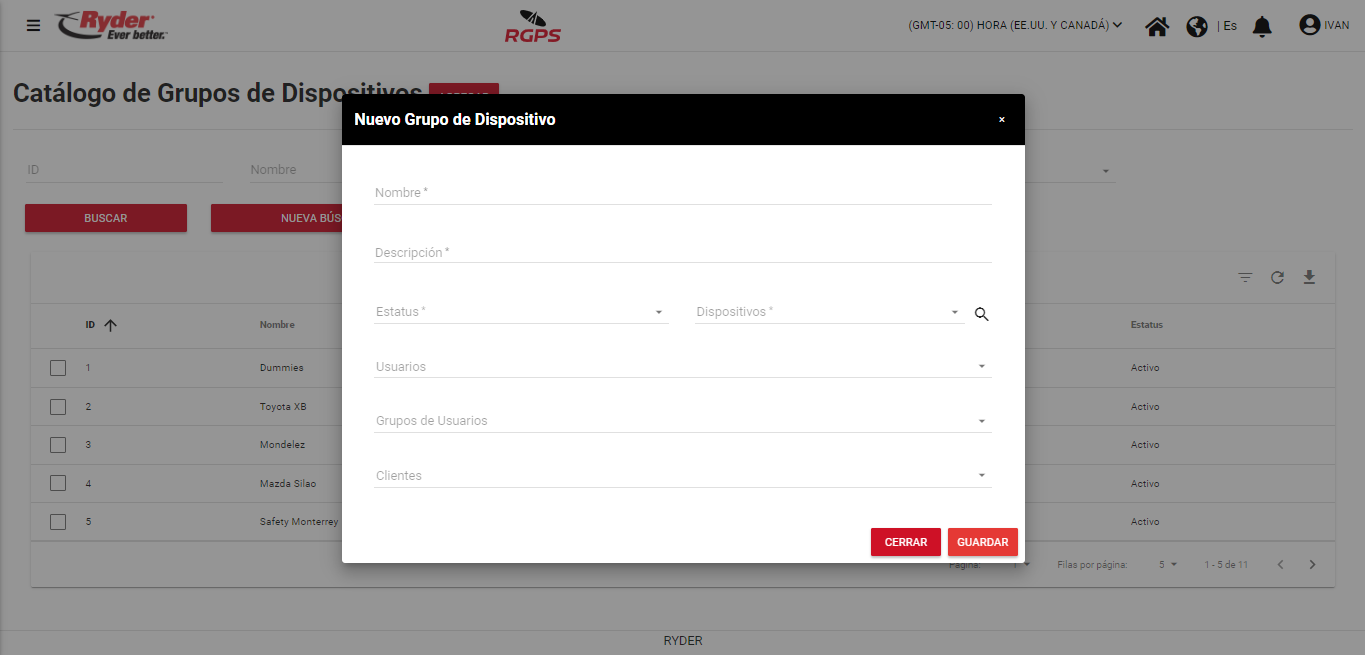The image size is (1365, 655).
Task: Focus the Nombre field in the dialog
Action: pos(682,192)
